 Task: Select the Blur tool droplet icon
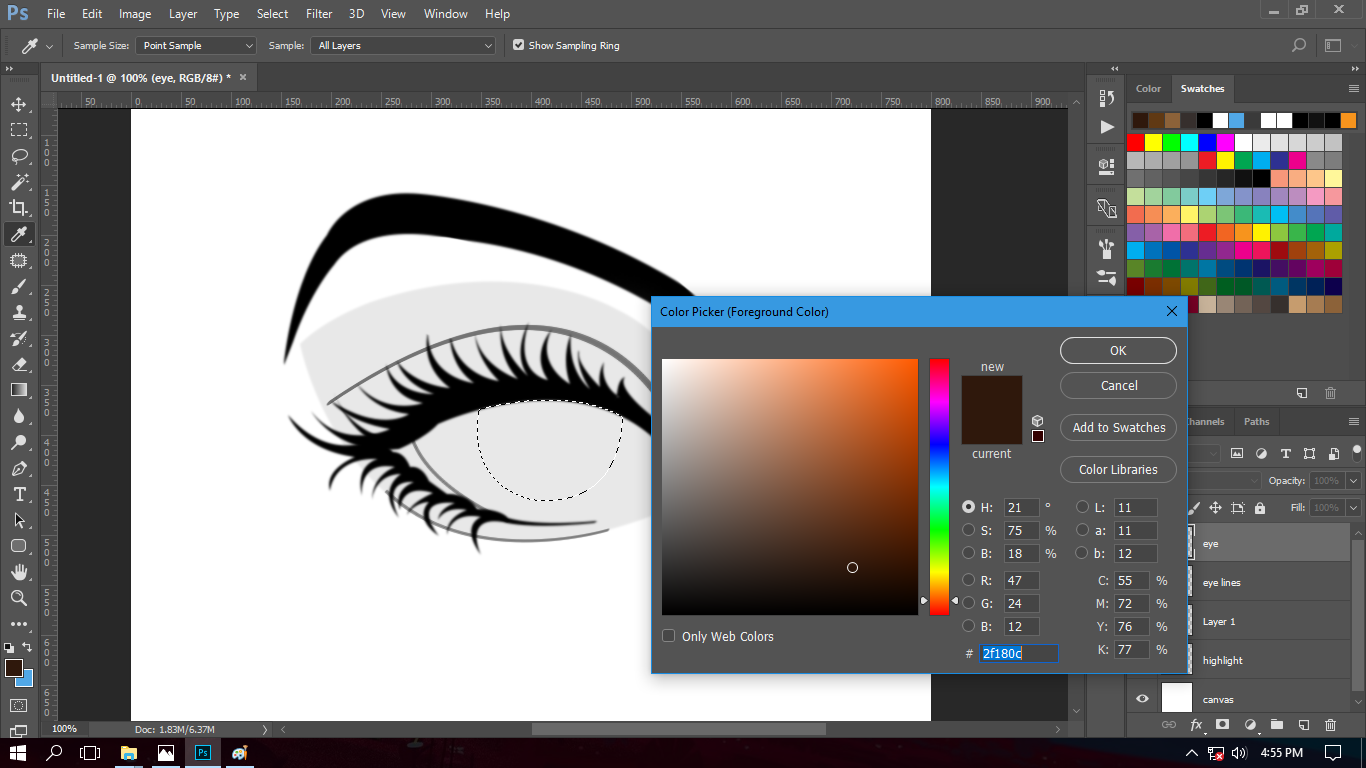pyautogui.click(x=19, y=416)
